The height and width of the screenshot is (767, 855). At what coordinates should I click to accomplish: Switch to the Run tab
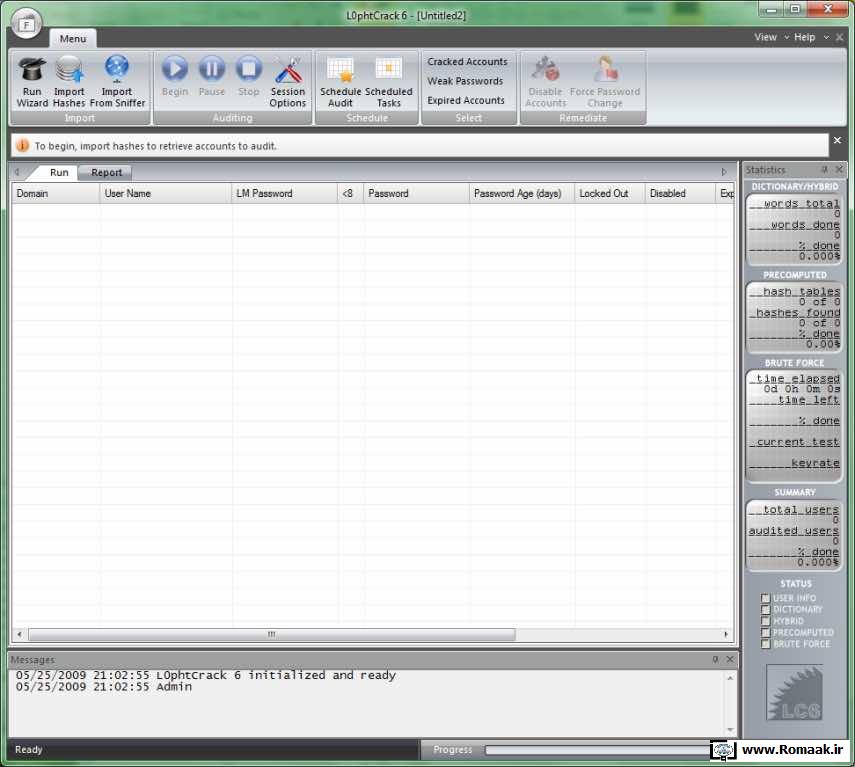pos(59,172)
